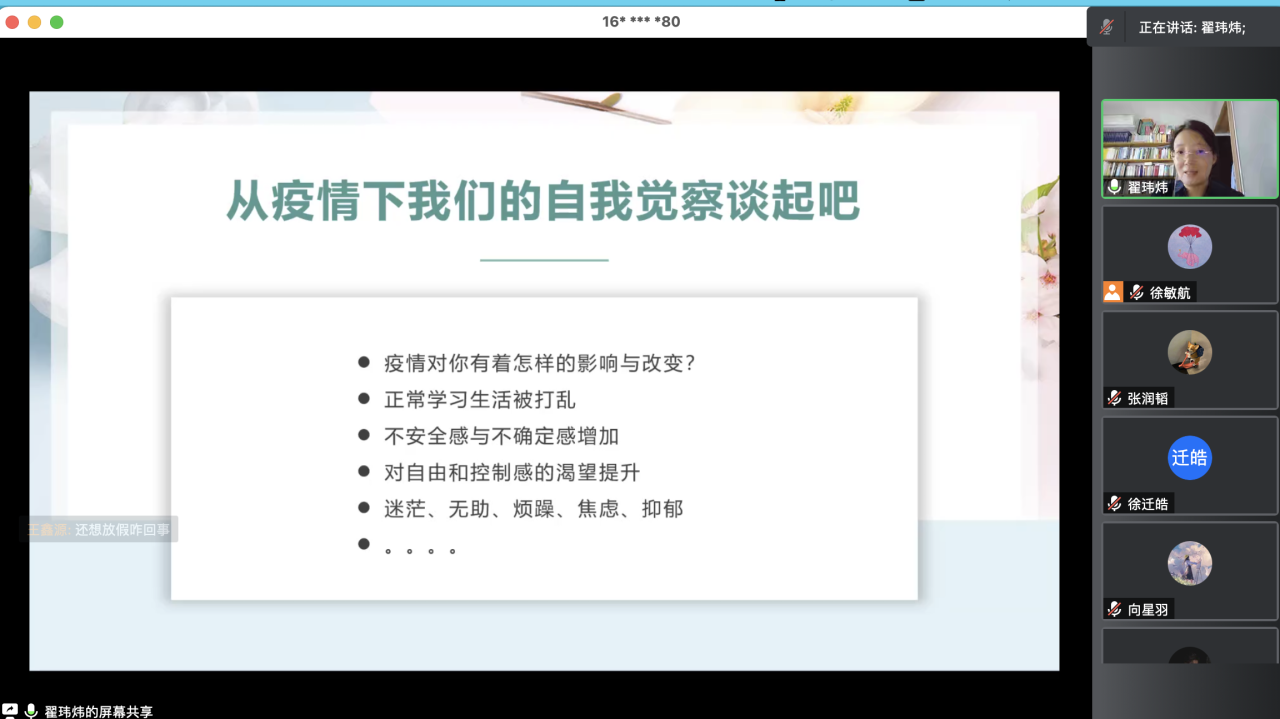Click 徐敏航's orange host badge icon
The height and width of the screenshot is (719, 1280).
pyautogui.click(x=1112, y=292)
